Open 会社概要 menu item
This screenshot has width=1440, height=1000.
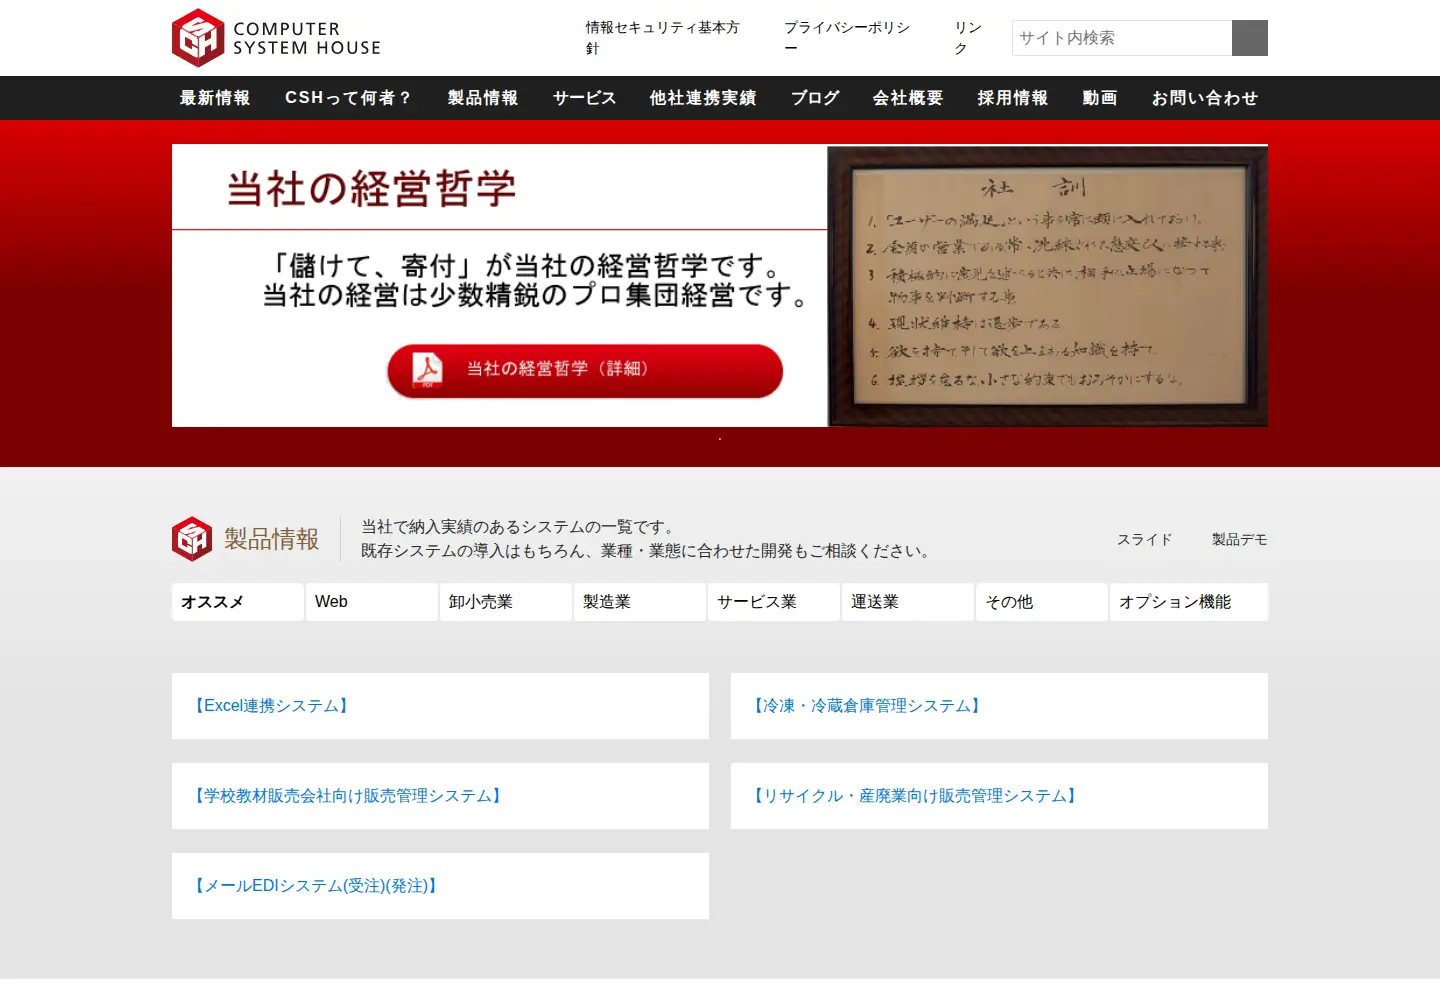point(908,98)
